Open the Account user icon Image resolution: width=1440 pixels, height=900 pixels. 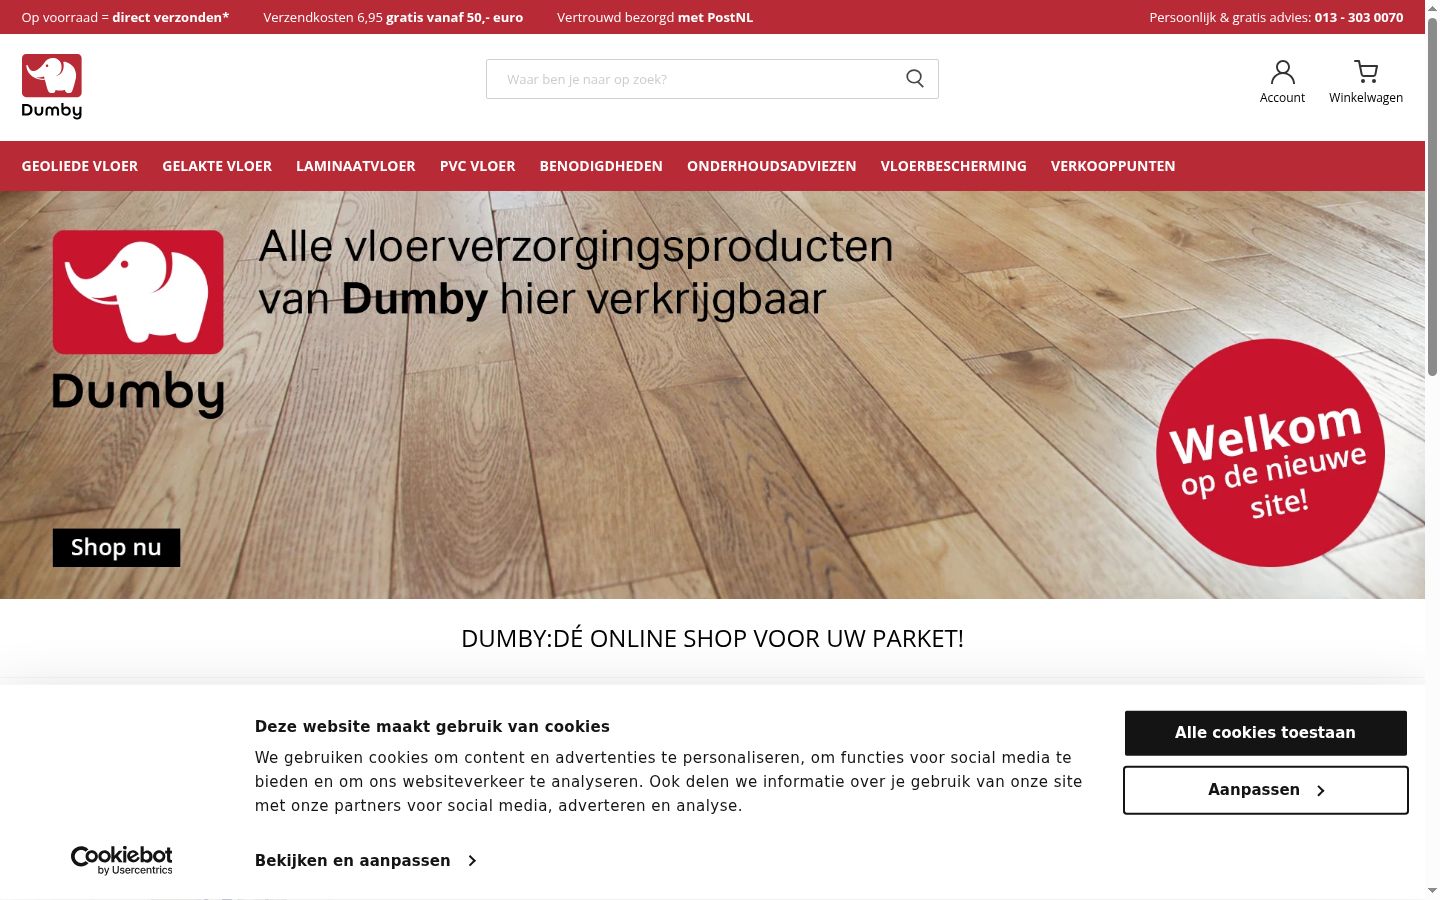(x=1282, y=72)
